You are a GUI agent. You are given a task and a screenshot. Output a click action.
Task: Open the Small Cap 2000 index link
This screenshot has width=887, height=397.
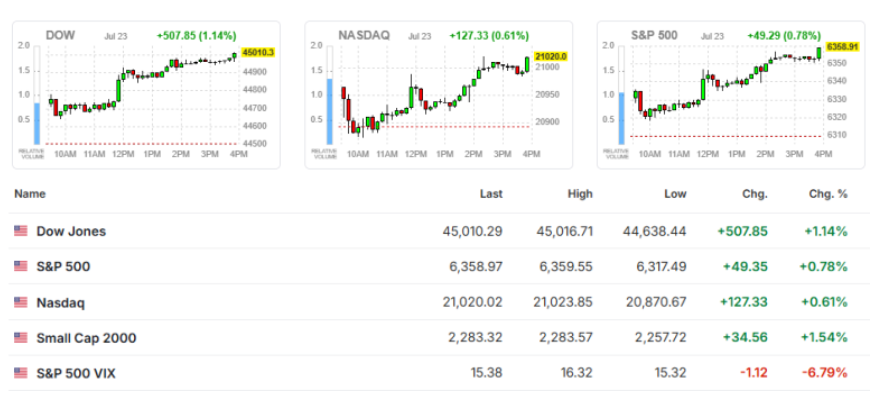coord(87,338)
